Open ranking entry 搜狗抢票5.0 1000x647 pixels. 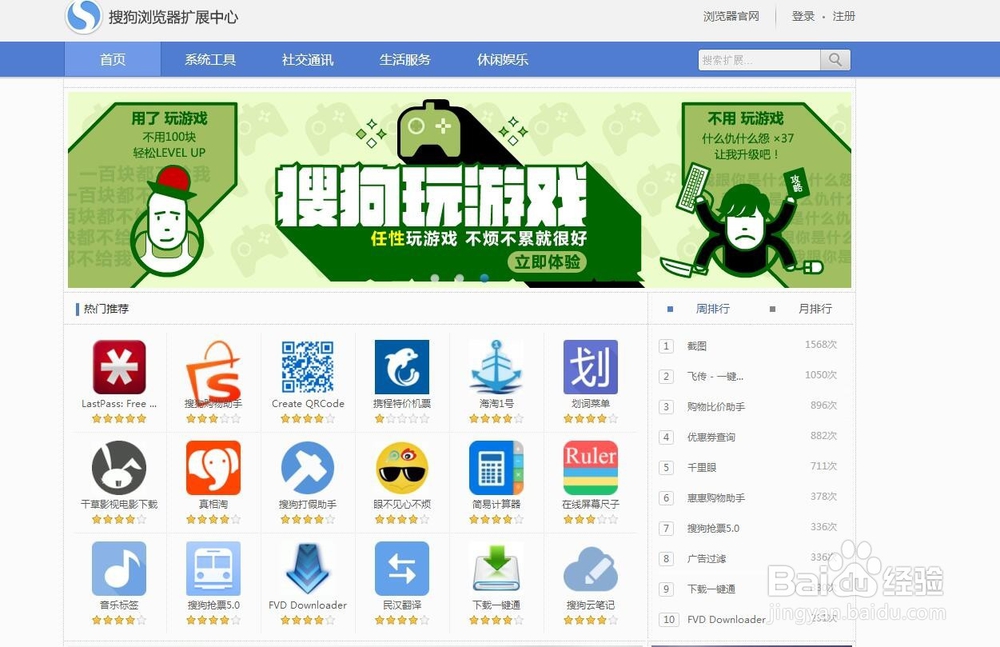(713, 528)
